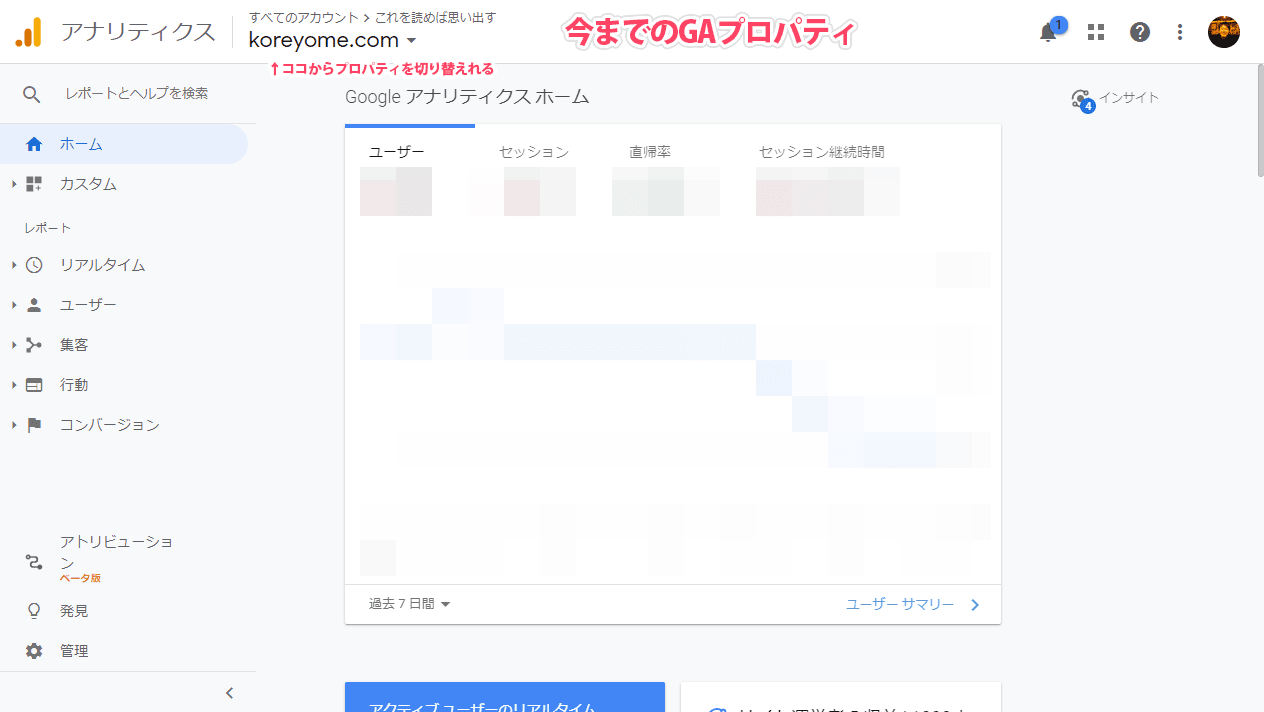Expand the リアルタイム section arrow

14,265
